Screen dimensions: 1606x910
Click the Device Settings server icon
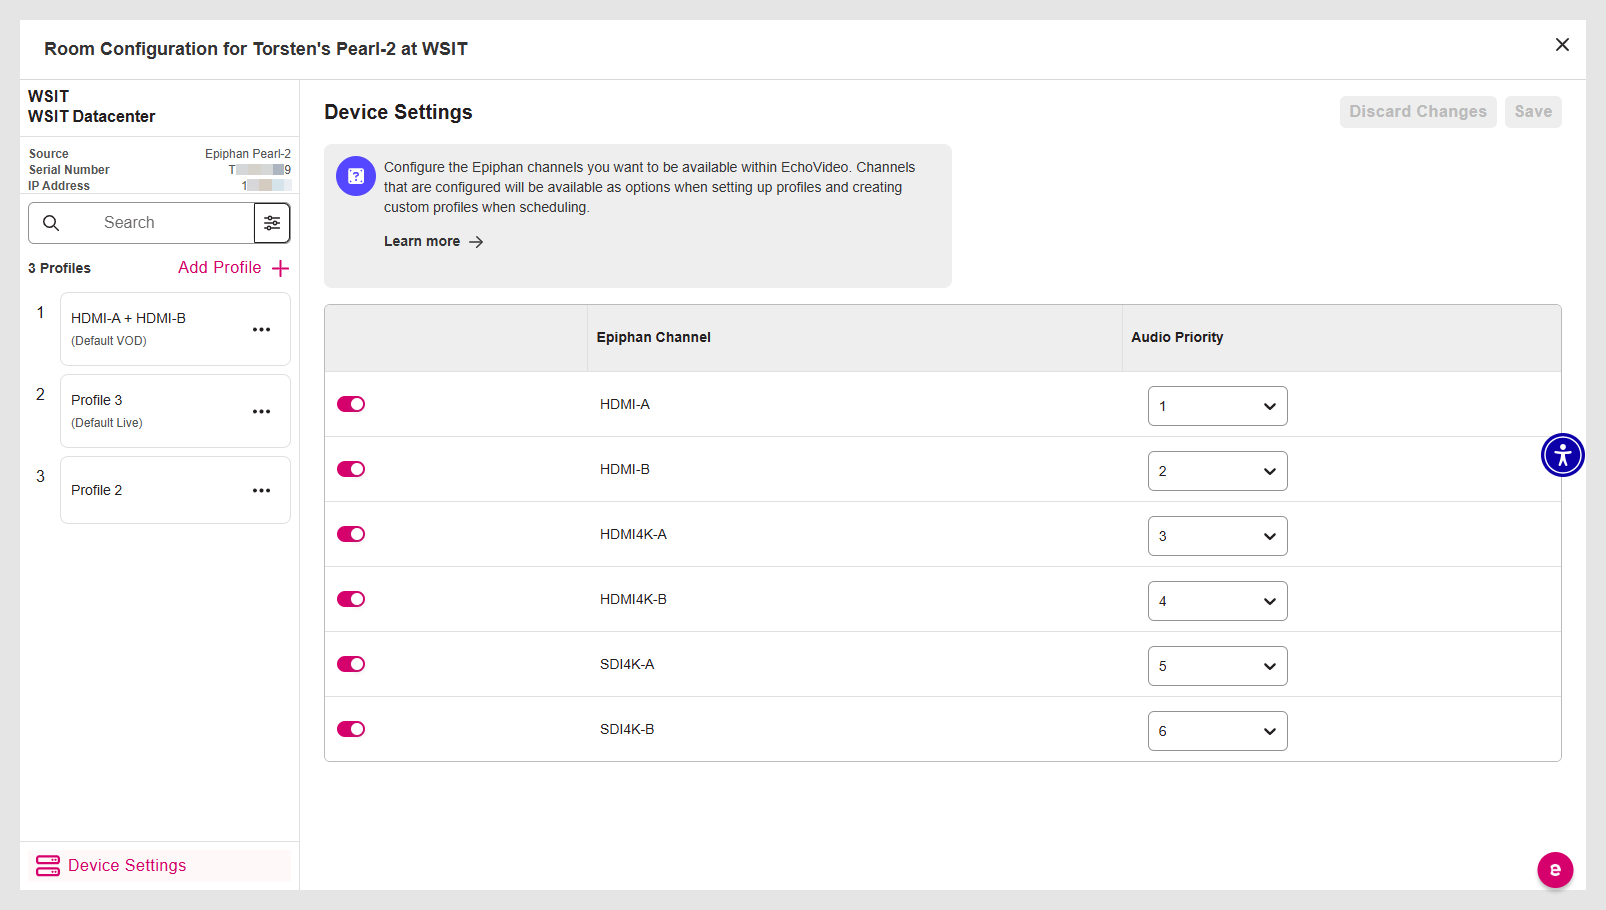pos(48,866)
